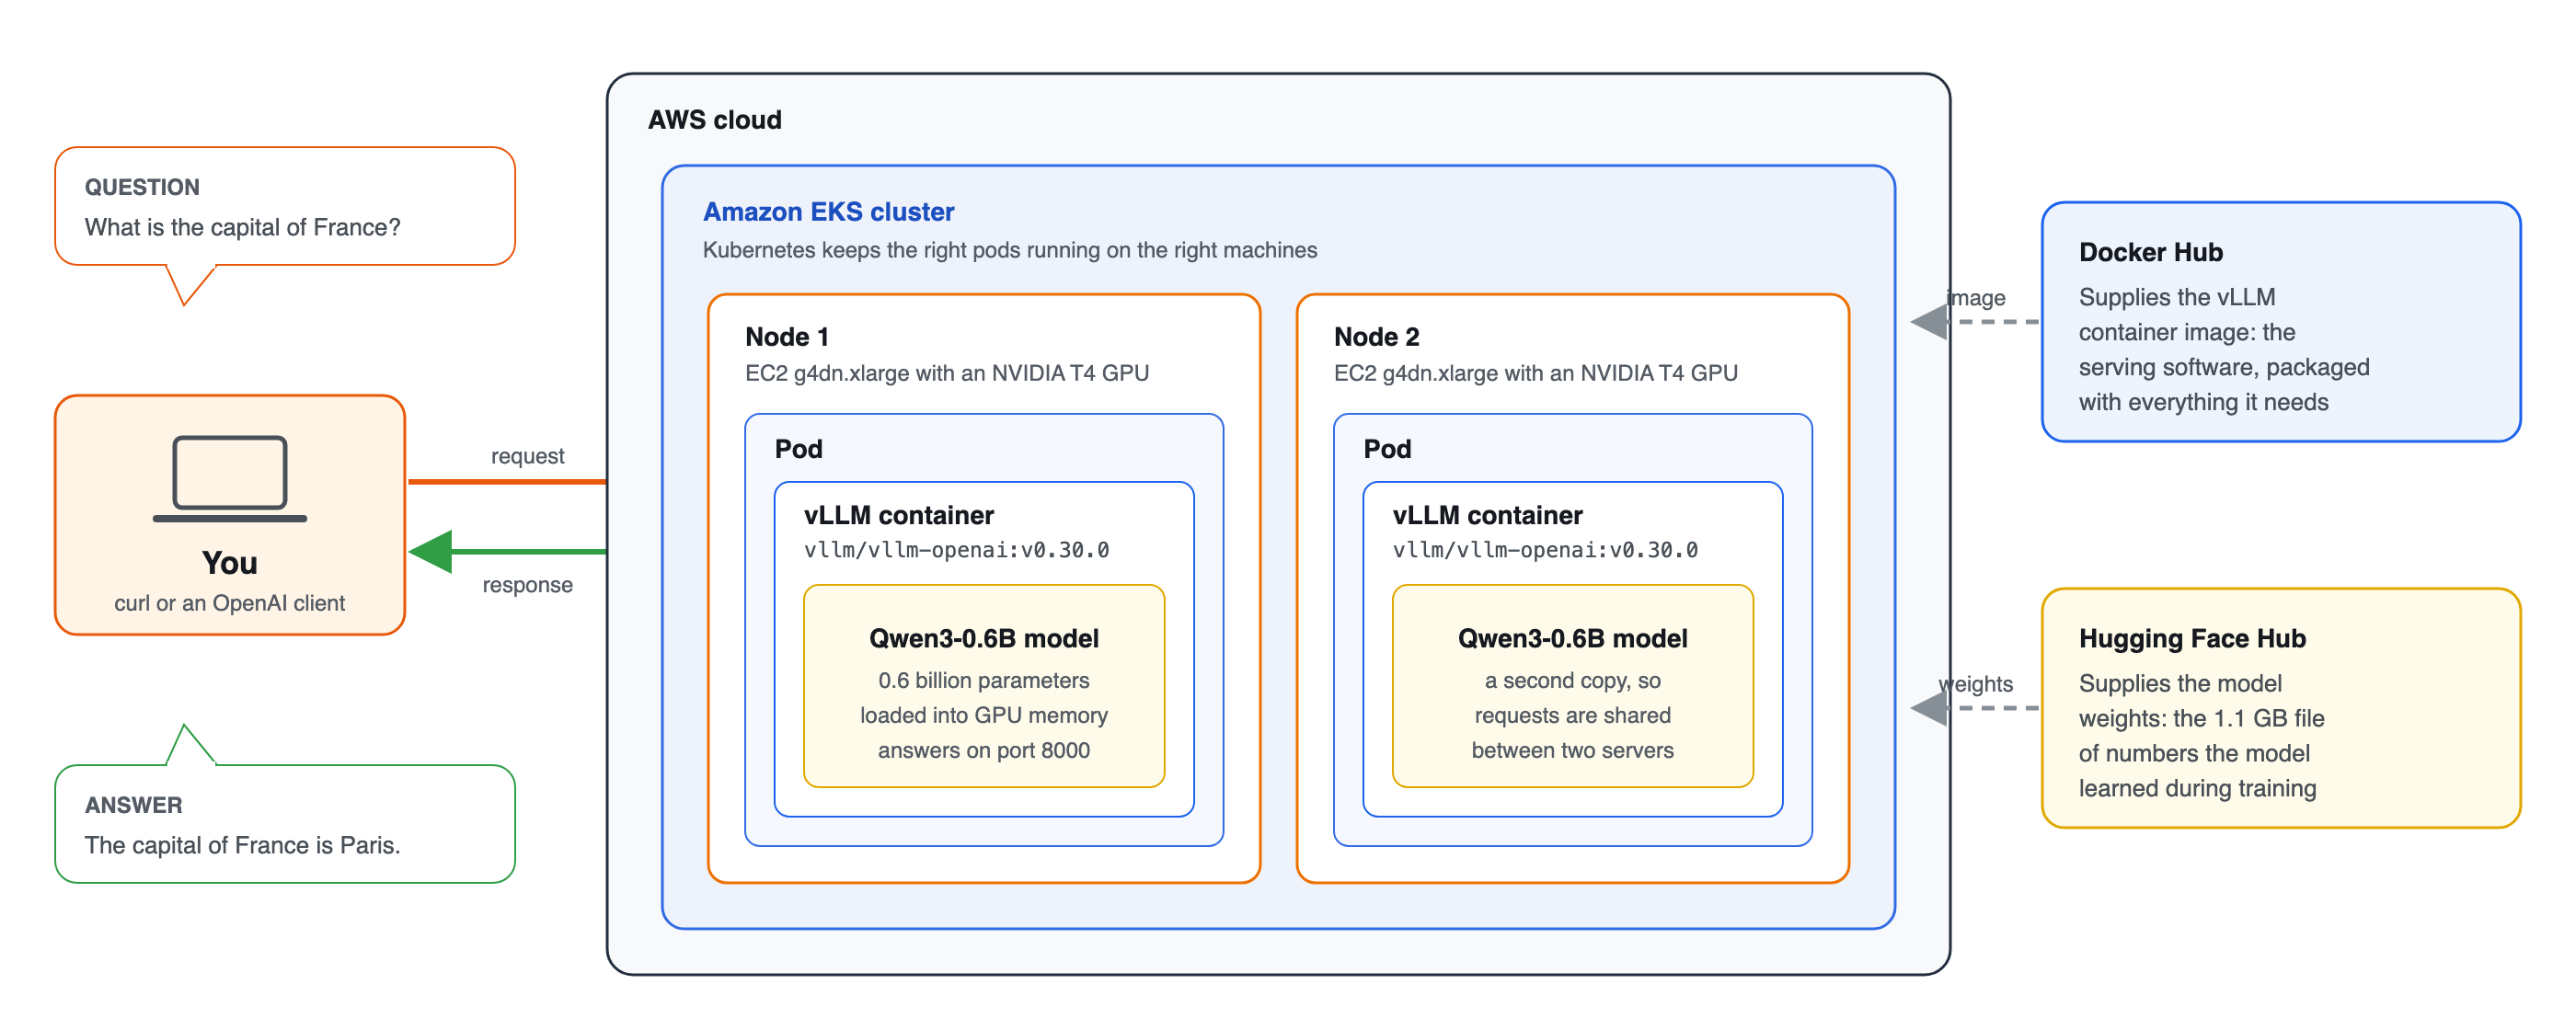
Task: Click the 'response' arrow label
Action: (527, 585)
